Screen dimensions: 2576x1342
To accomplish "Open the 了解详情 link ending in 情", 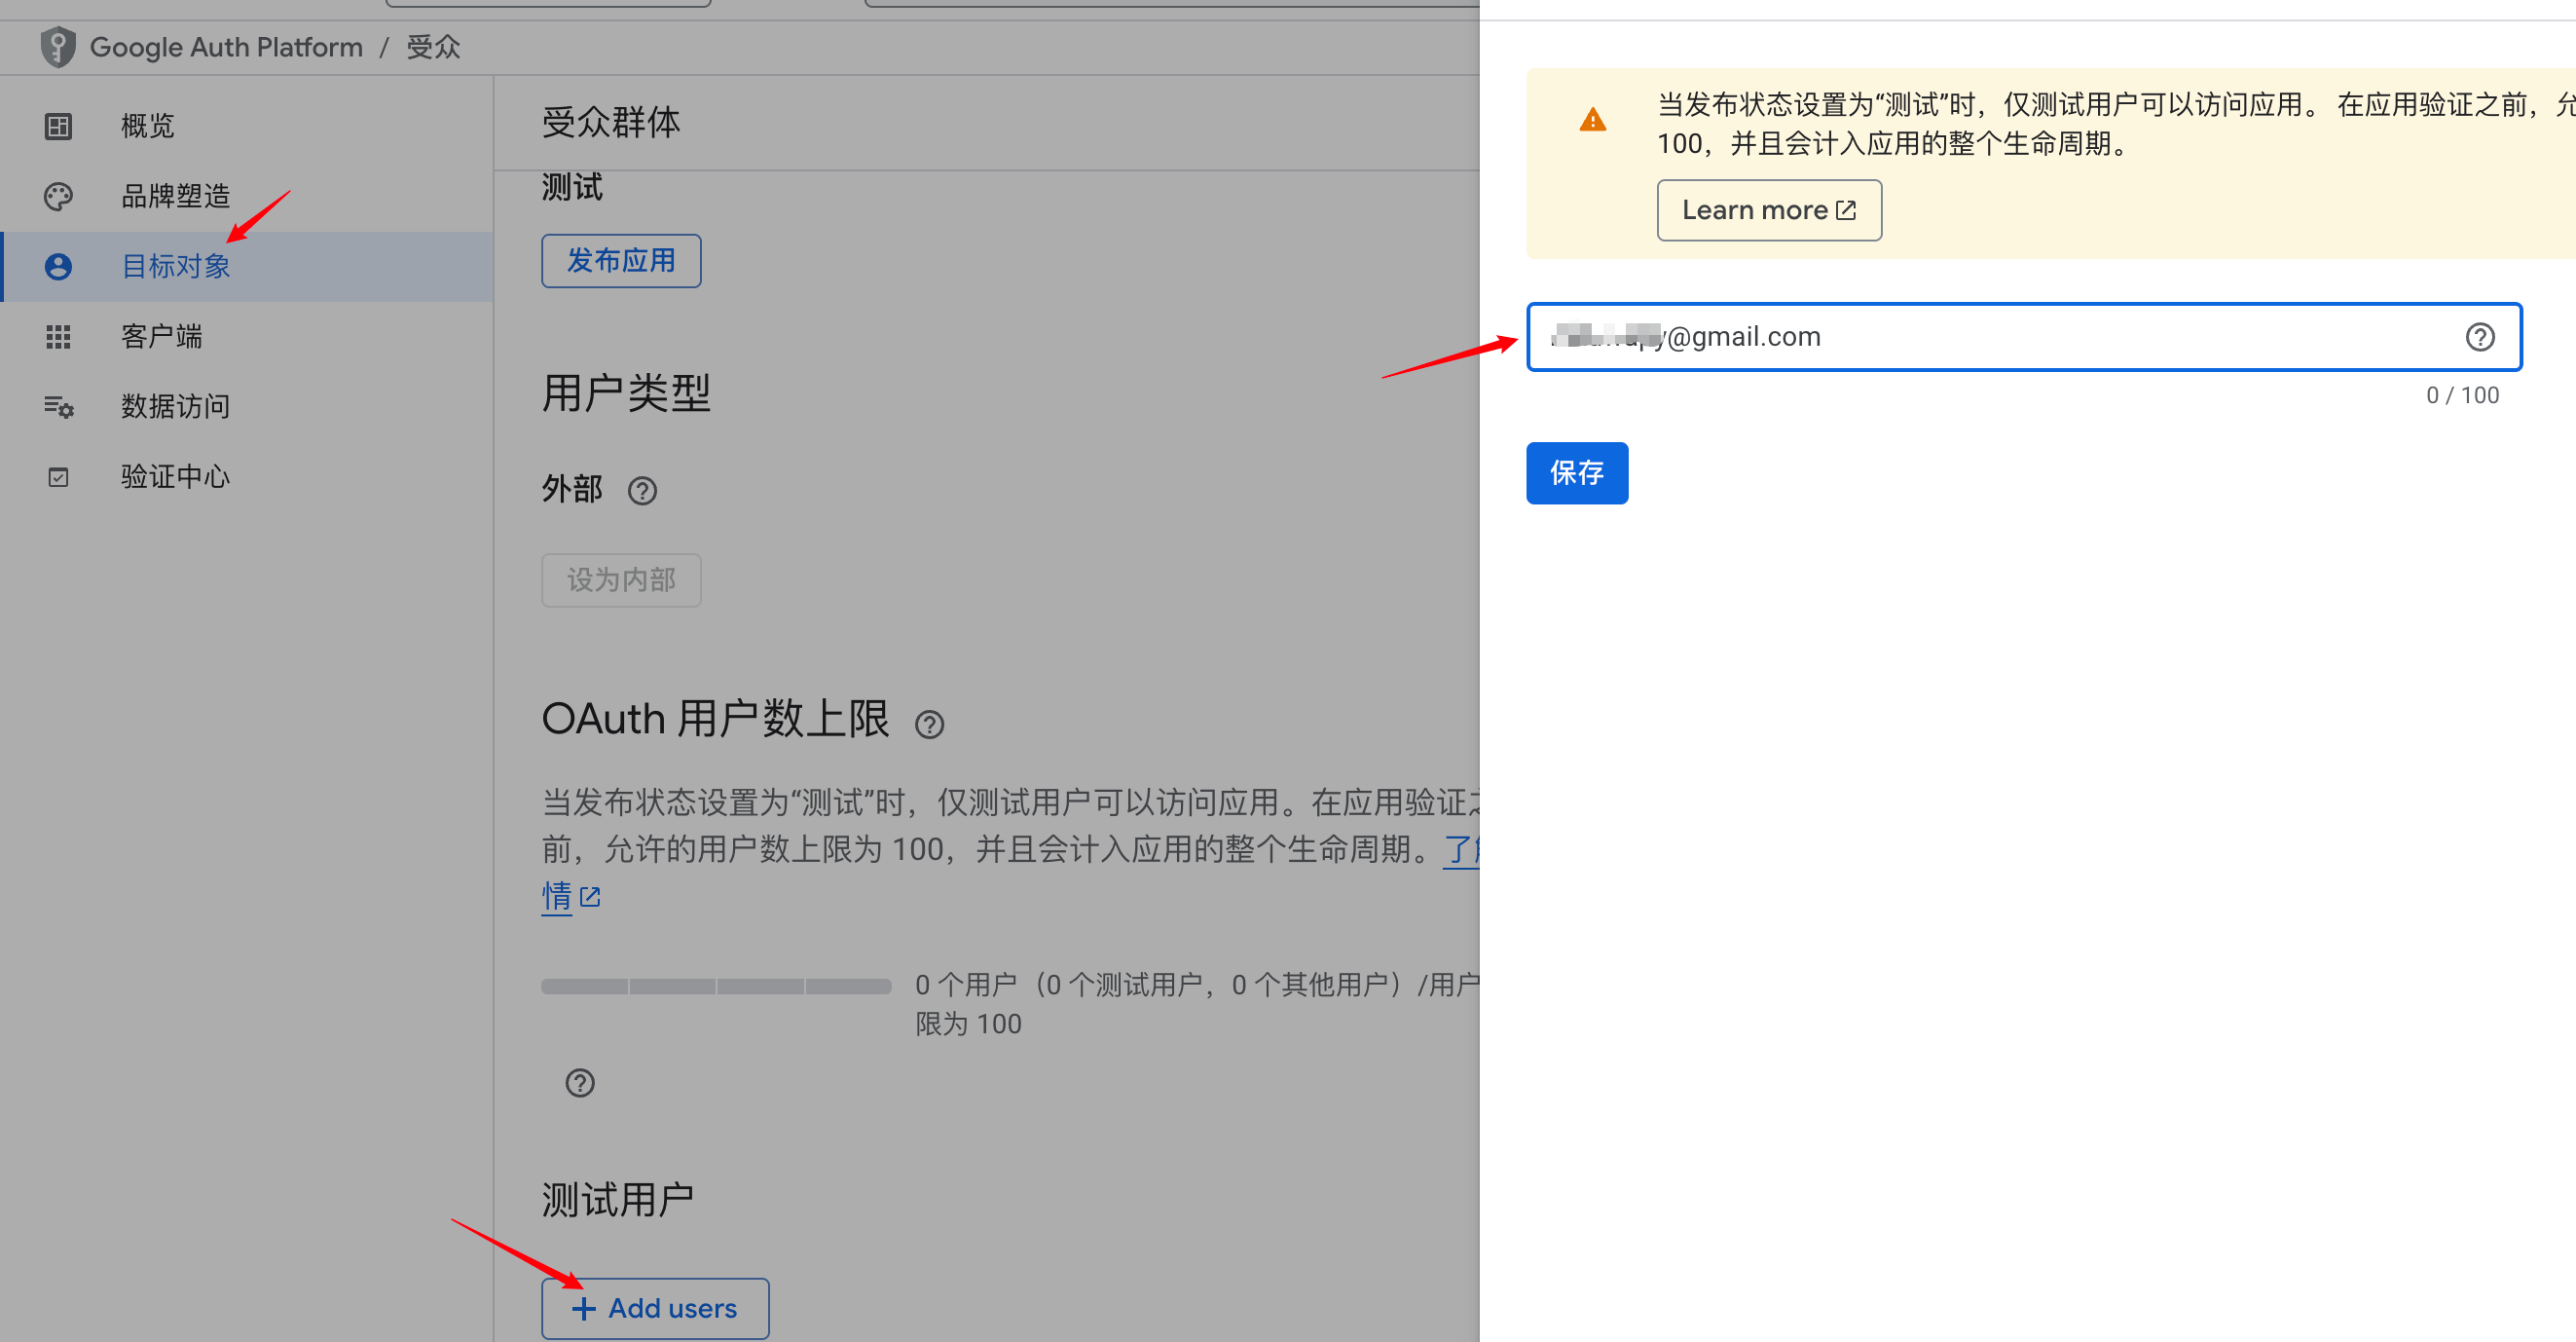I will [x=556, y=896].
